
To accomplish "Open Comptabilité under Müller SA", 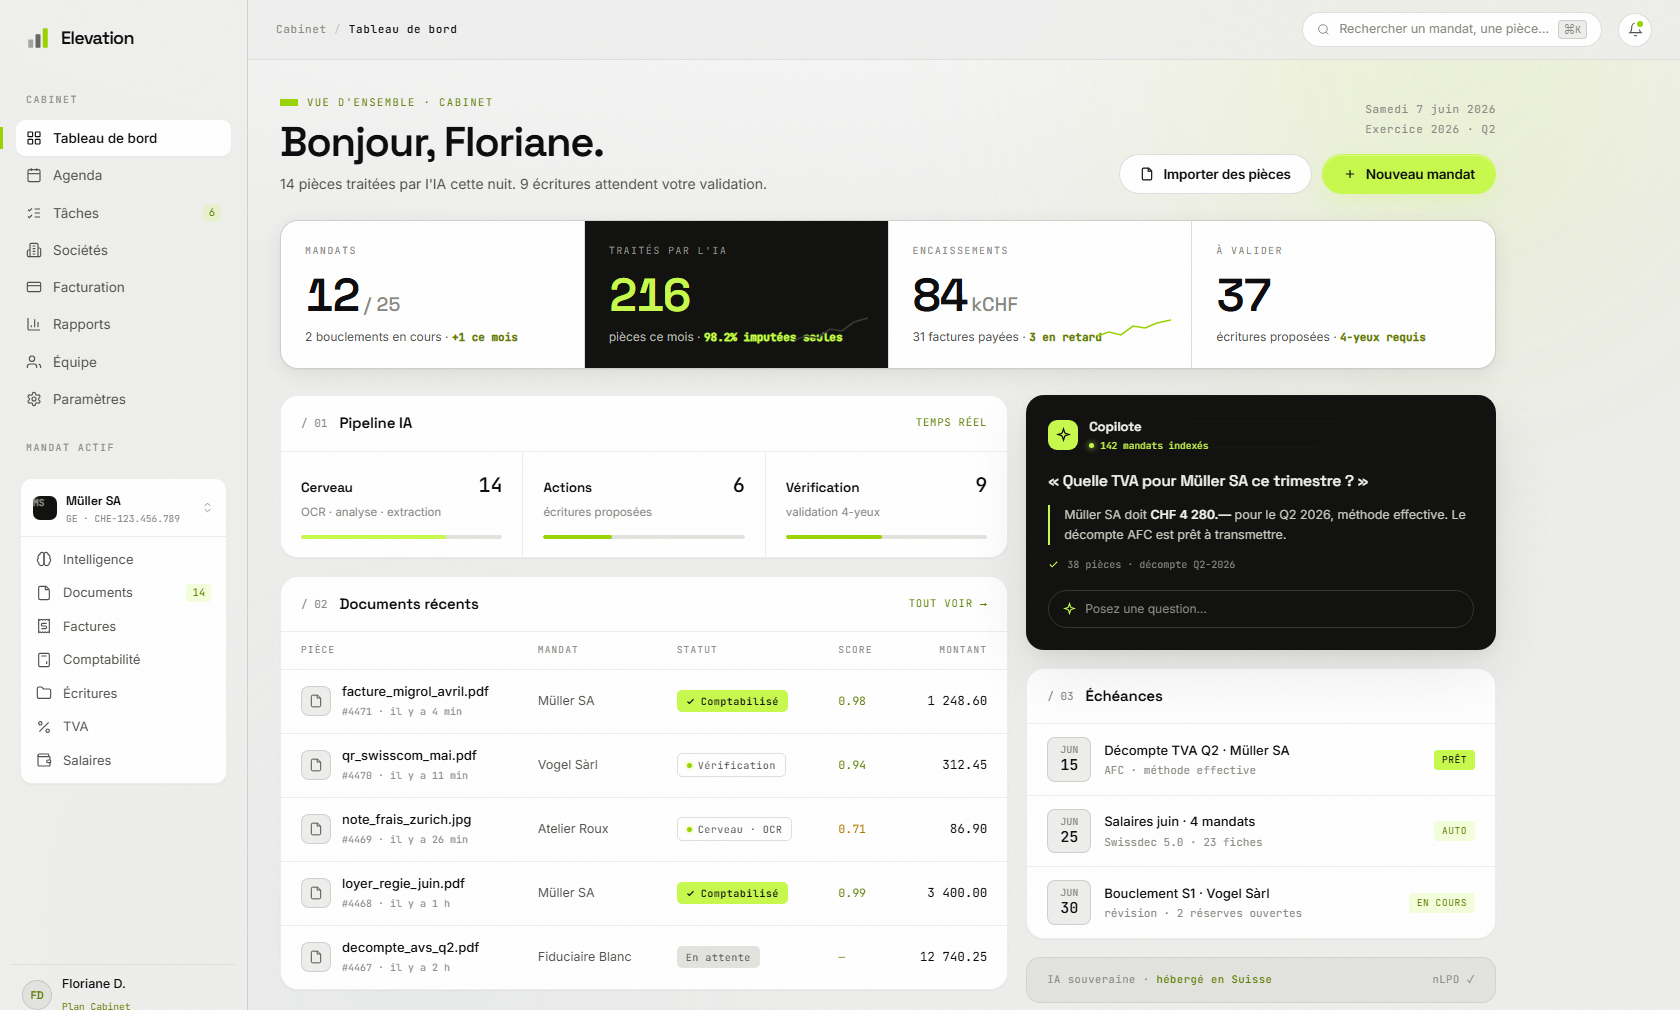I will pos(123,660).
